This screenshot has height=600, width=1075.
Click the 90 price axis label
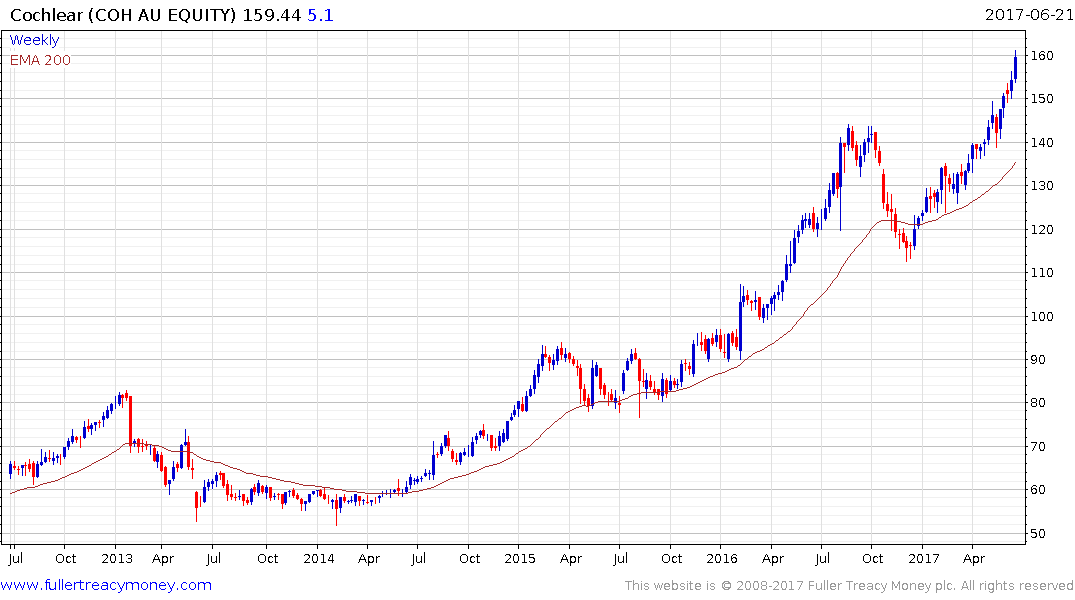tap(1038, 359)
